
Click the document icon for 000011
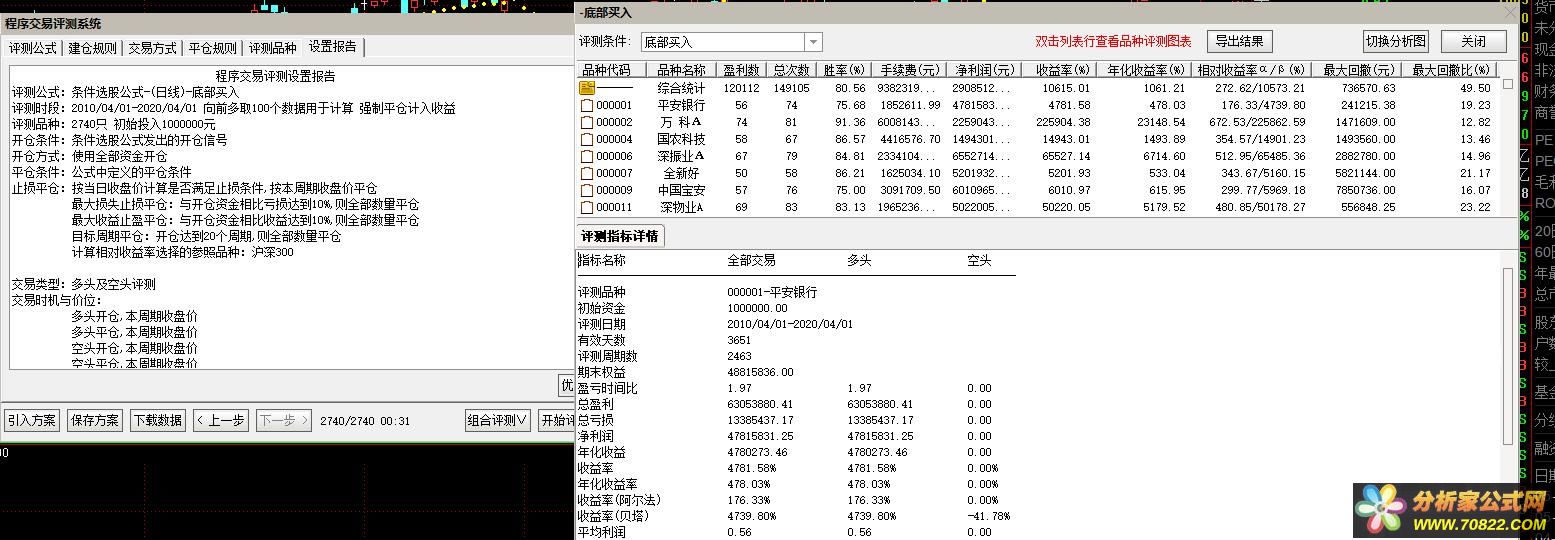pos(587,207)
